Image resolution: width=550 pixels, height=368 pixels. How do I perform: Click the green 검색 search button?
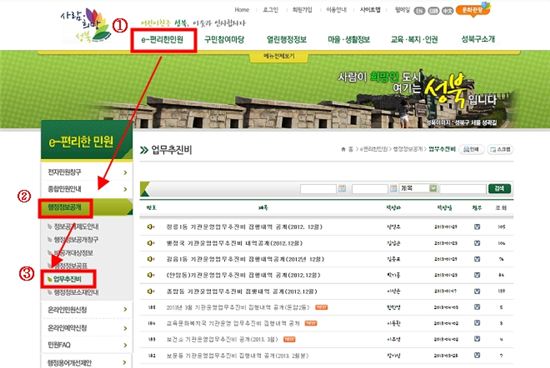[x=499, y=189]
